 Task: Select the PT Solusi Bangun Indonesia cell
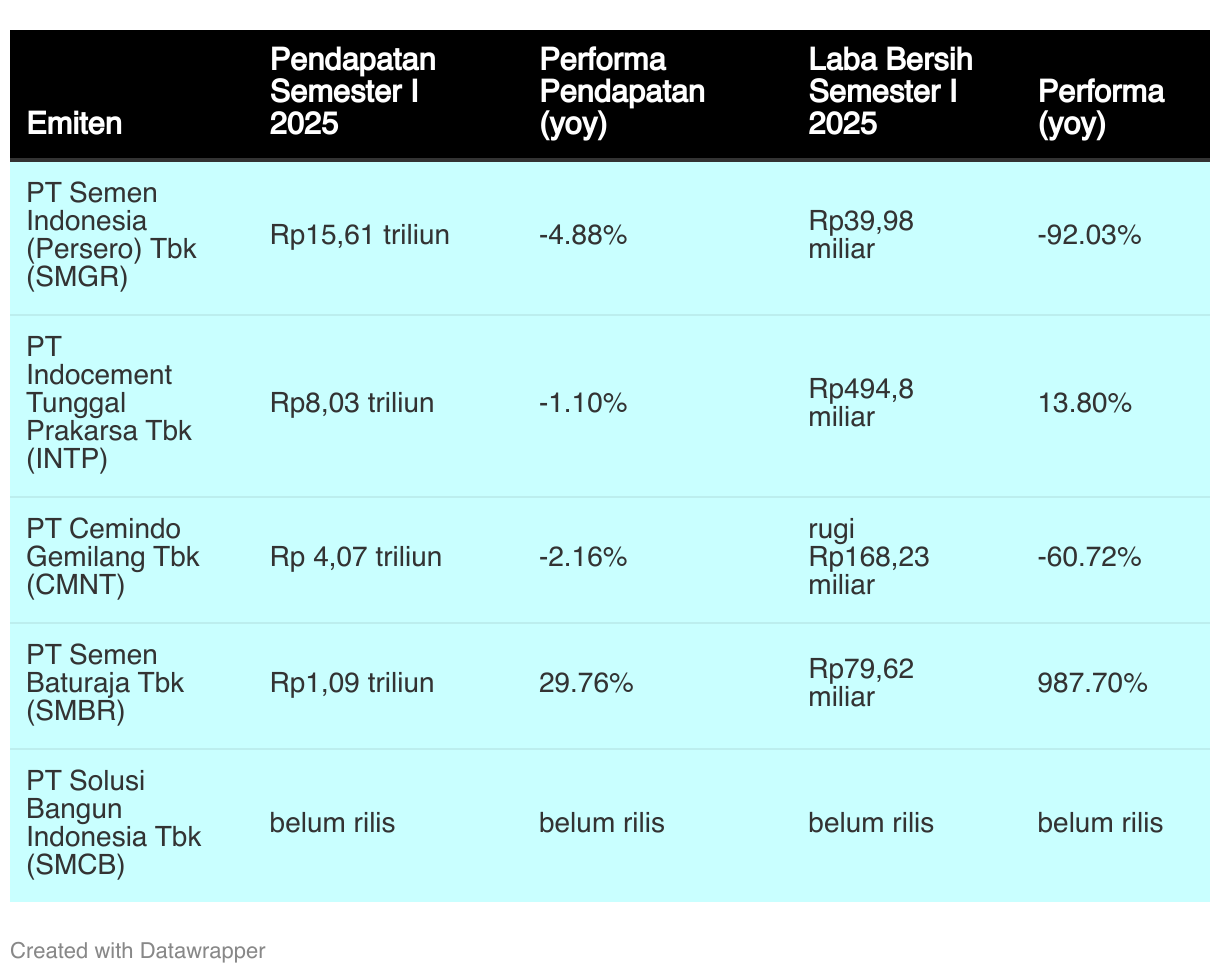point(114,823)
